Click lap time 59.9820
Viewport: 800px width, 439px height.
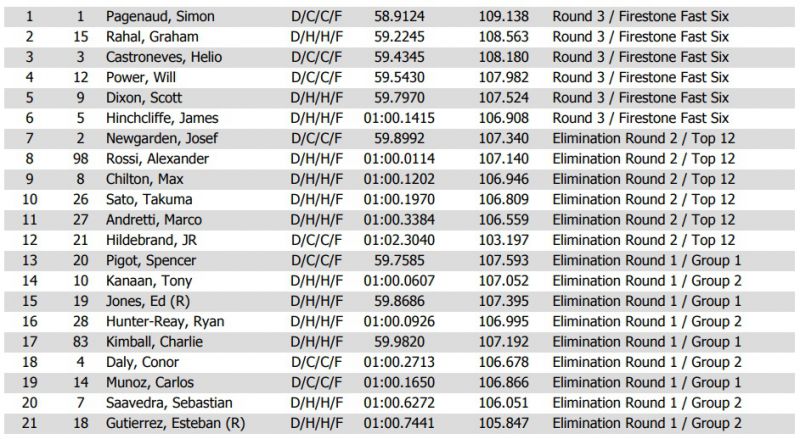(395, 341)
